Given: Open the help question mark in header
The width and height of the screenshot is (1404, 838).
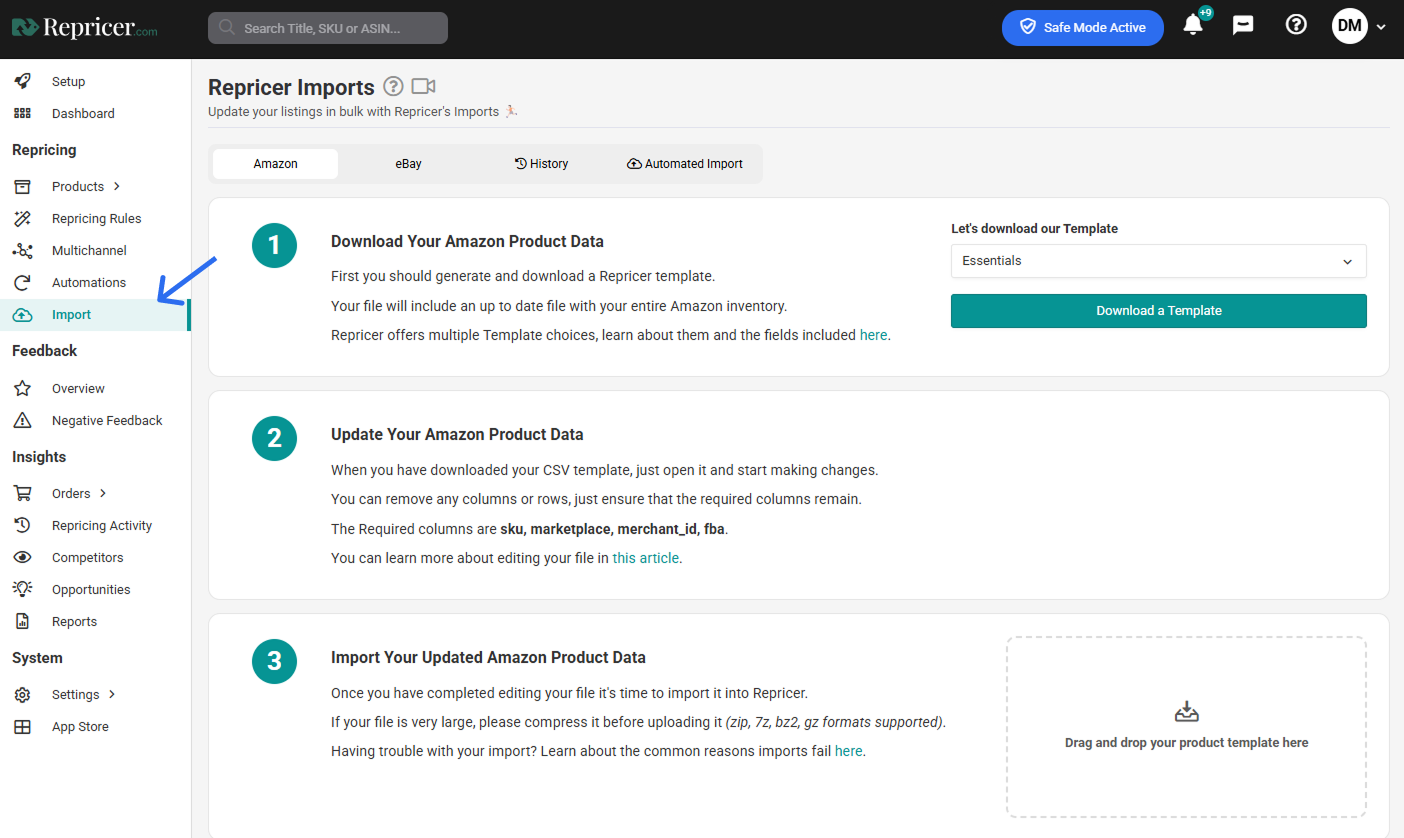Looking at the screenshot, I should pos(1296,26).
